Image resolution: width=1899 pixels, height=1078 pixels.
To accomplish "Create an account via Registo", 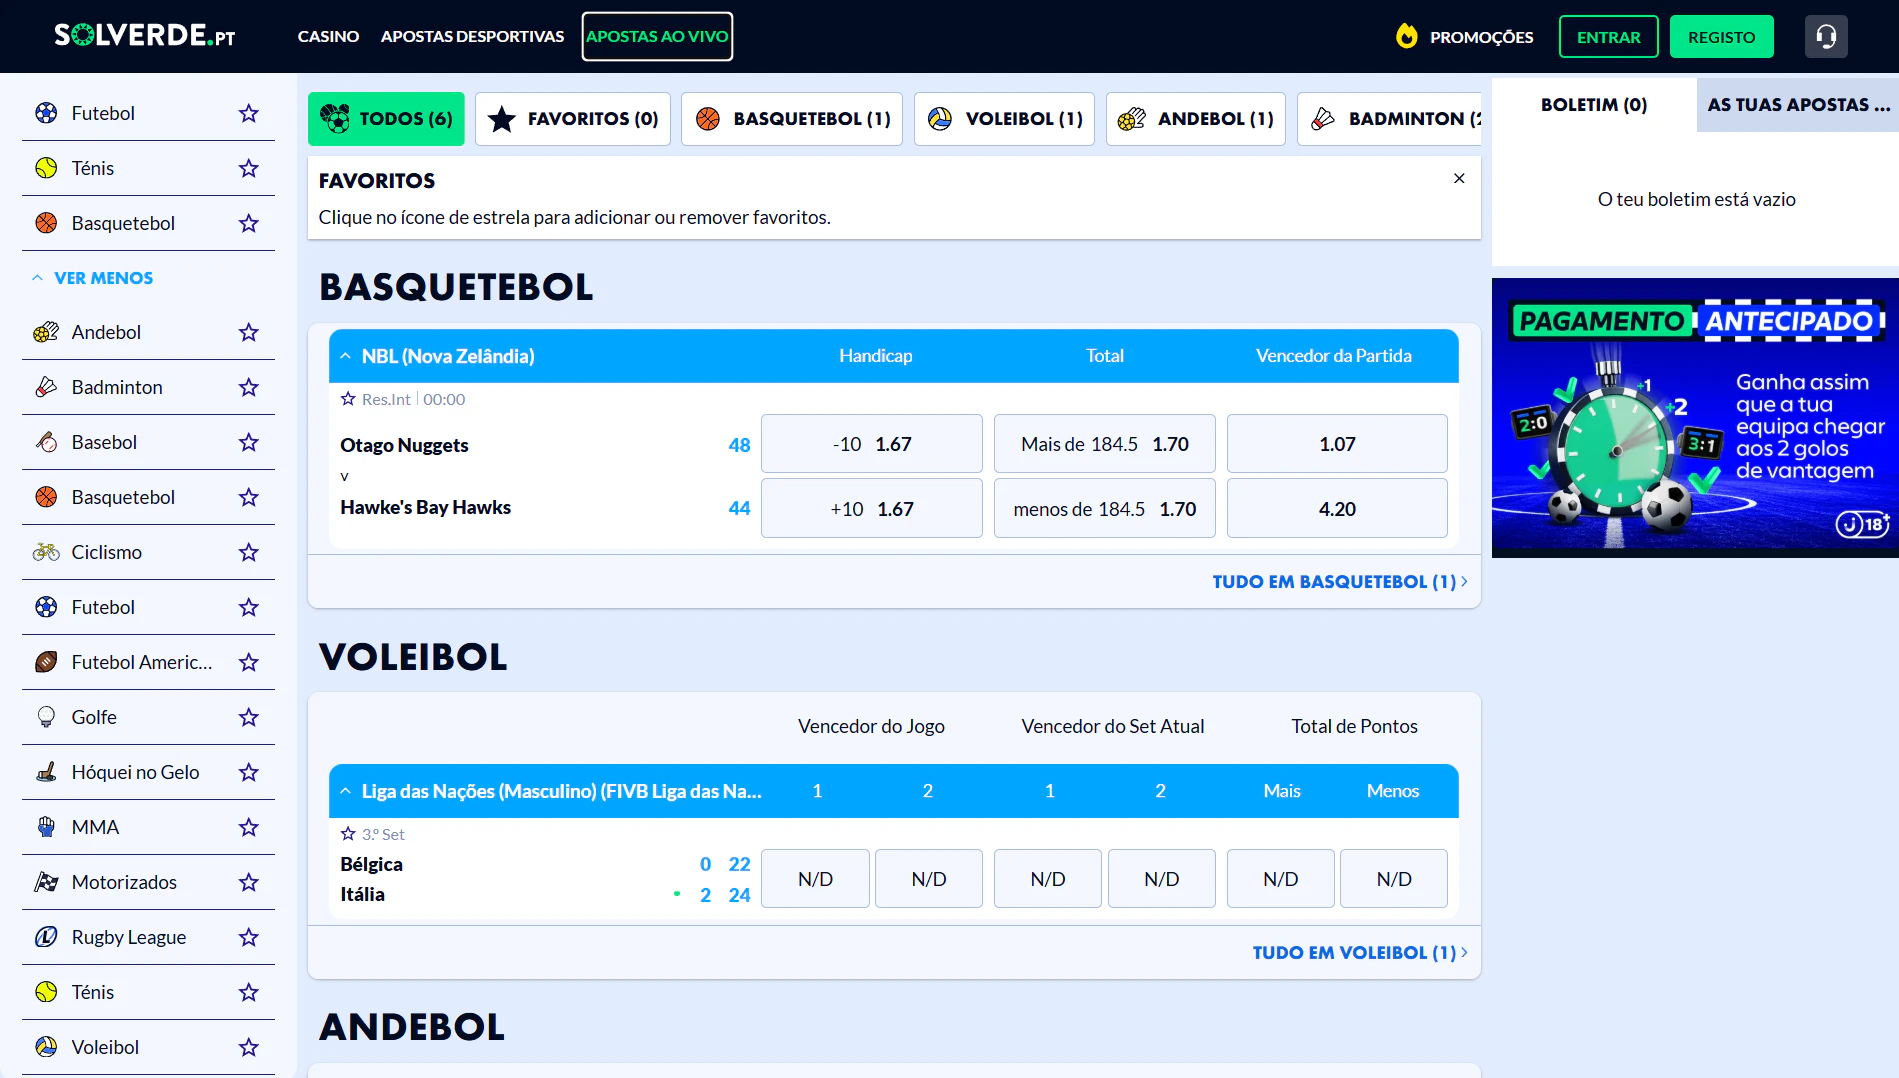I will coord(1721,37).
